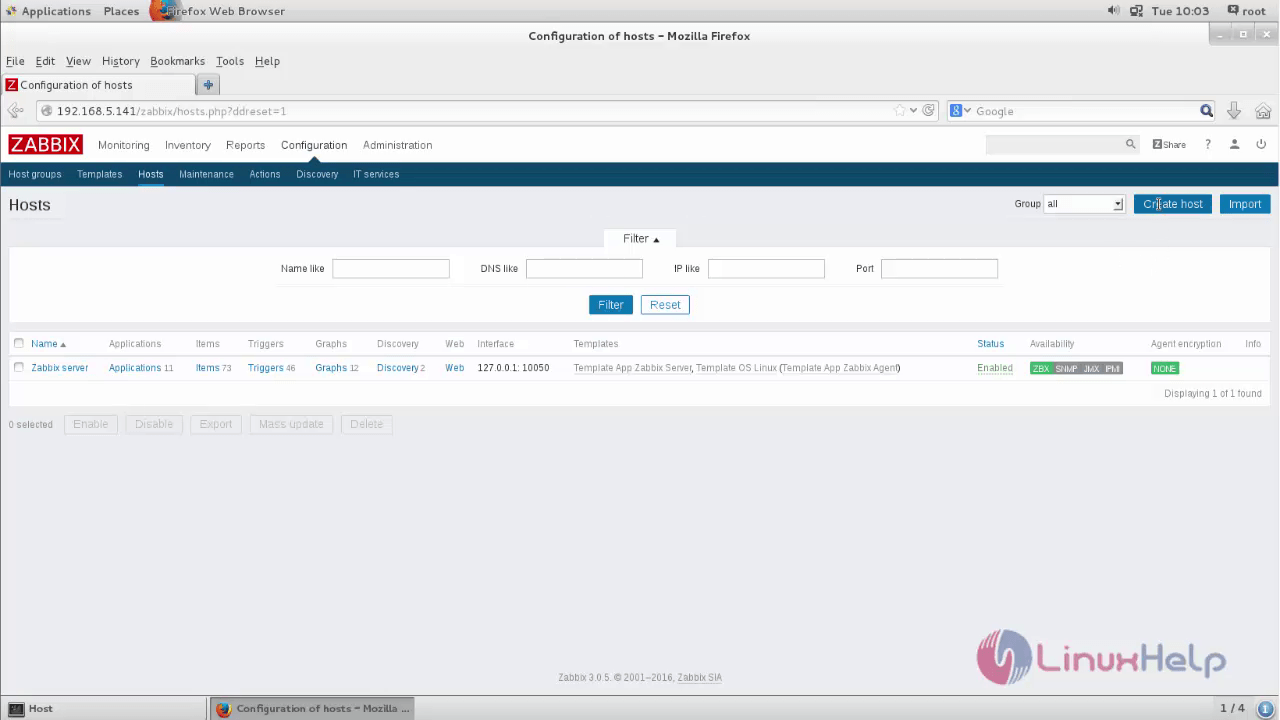This screenshot has width=1280, height=720.
Task: Click the bookmark star in URL bar
Action: point(900,111)
